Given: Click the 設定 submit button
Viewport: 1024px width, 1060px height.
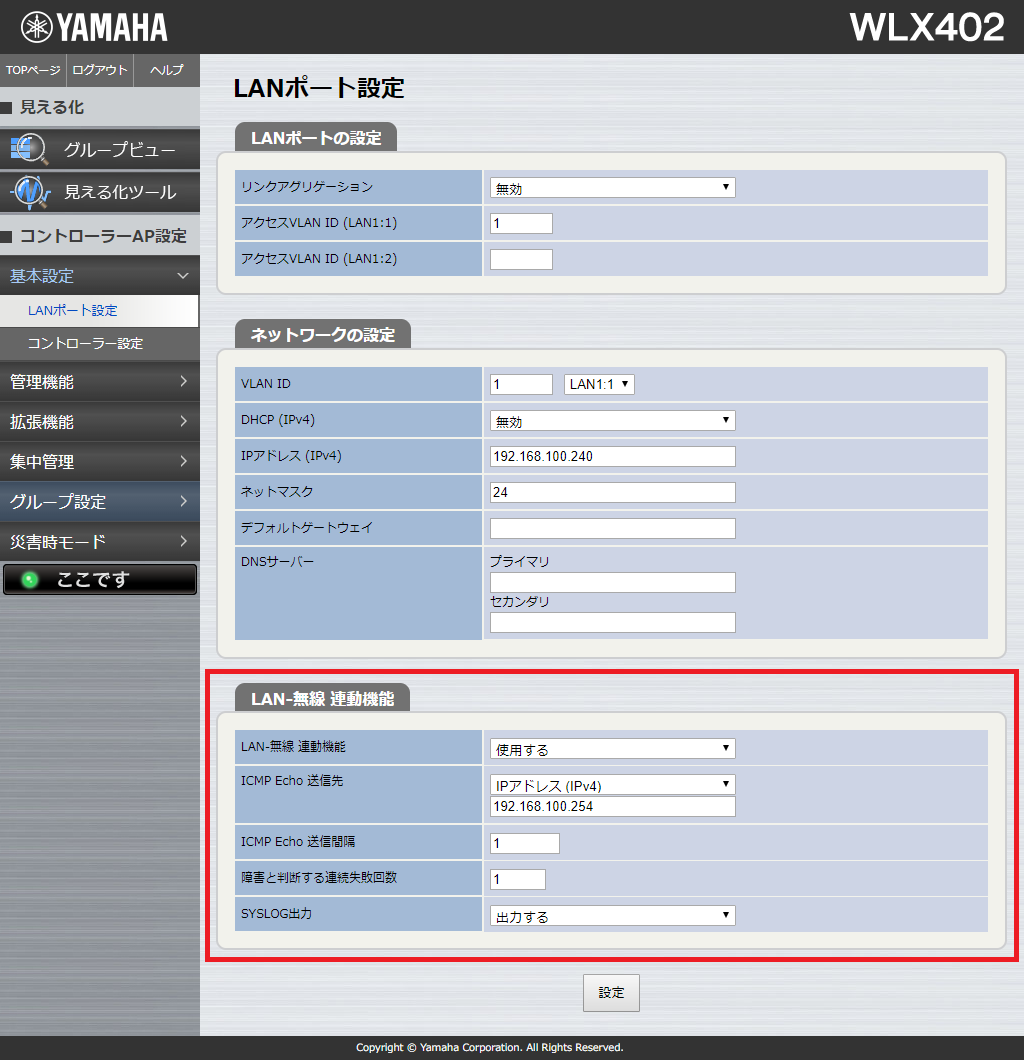Looking at the screenshot, I should 611,993.
